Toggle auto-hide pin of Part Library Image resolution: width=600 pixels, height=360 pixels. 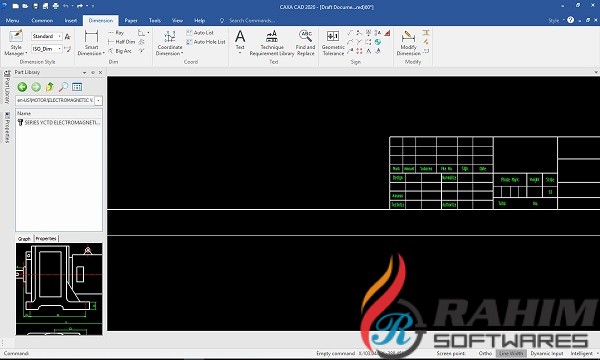[x=93, y=72]
